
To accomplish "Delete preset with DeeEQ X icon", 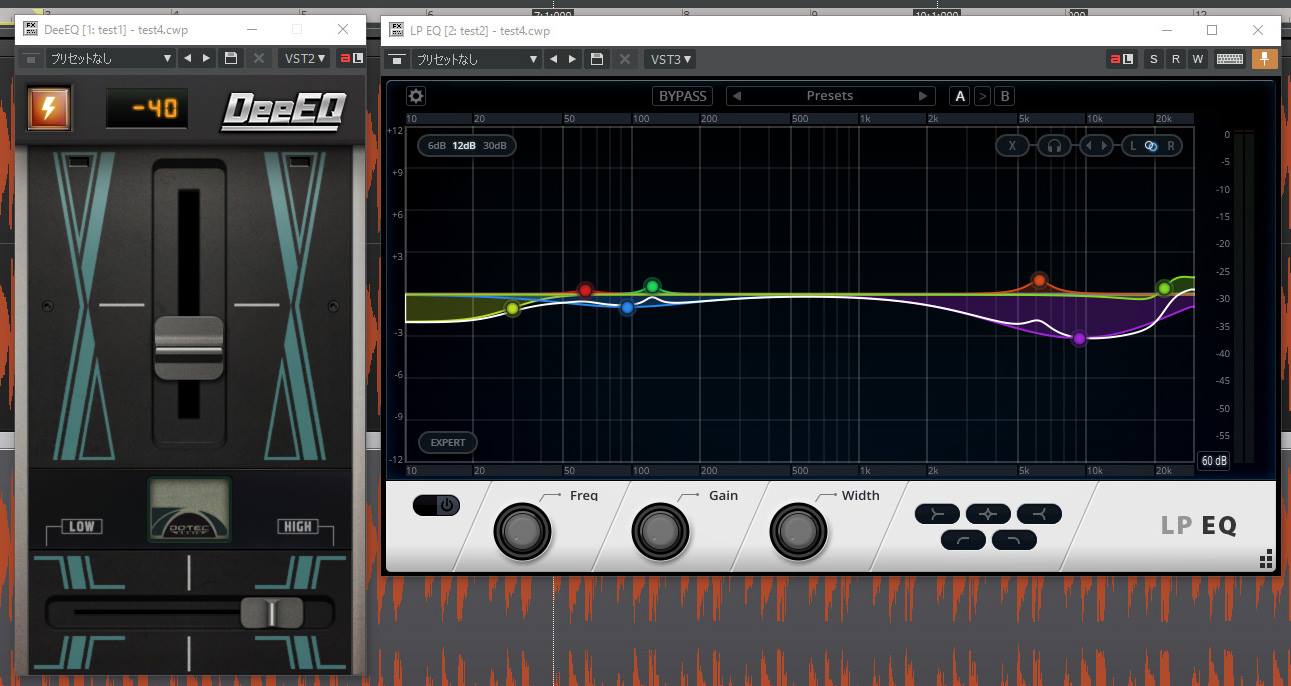I will [x=259, y=59].
